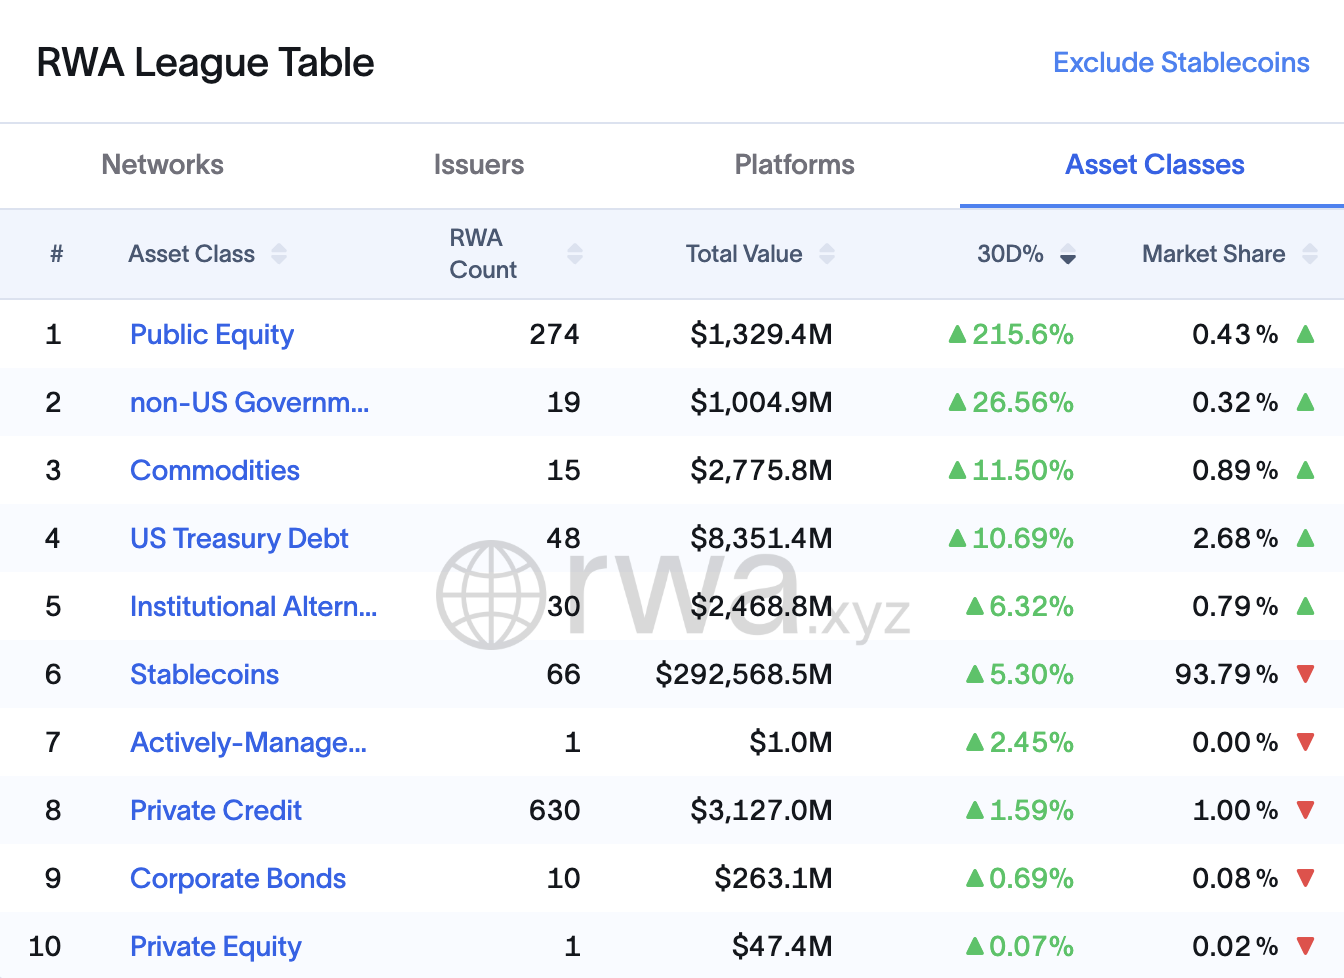The image size is (1344, 978).
Task: View the Corporate Bonds asset class
Action: (x=238, y=878)
